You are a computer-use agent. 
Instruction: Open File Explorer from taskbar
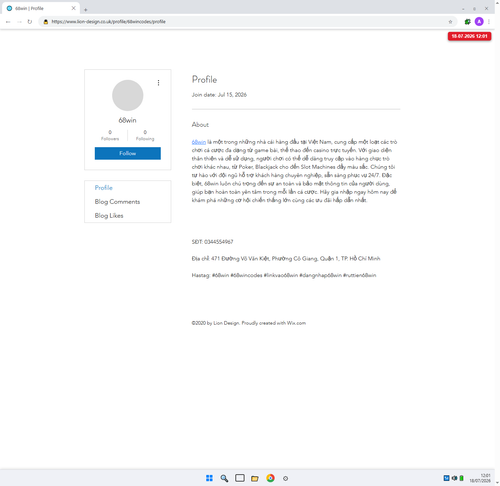click(x=255, y=478)
